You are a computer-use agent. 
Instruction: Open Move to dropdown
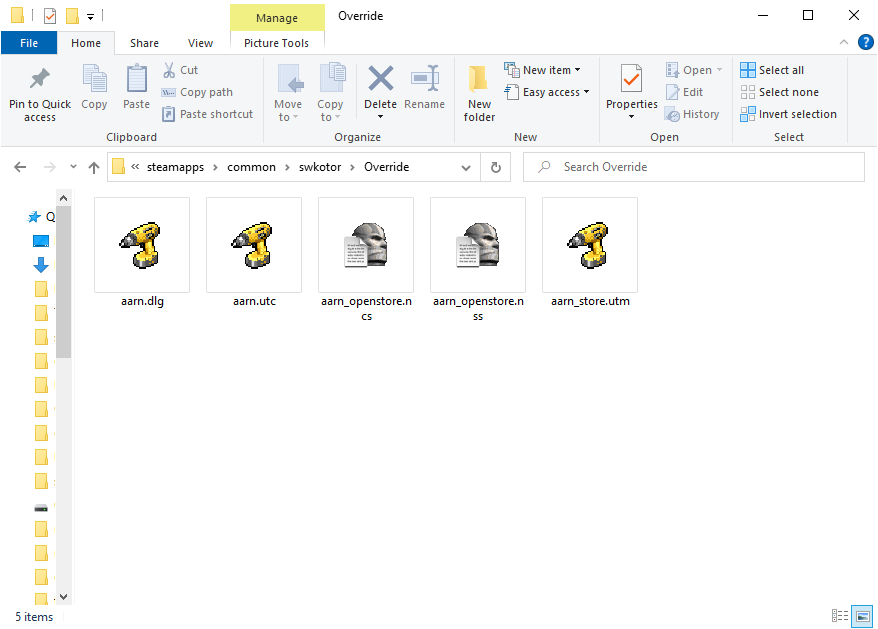click(288, 93)
